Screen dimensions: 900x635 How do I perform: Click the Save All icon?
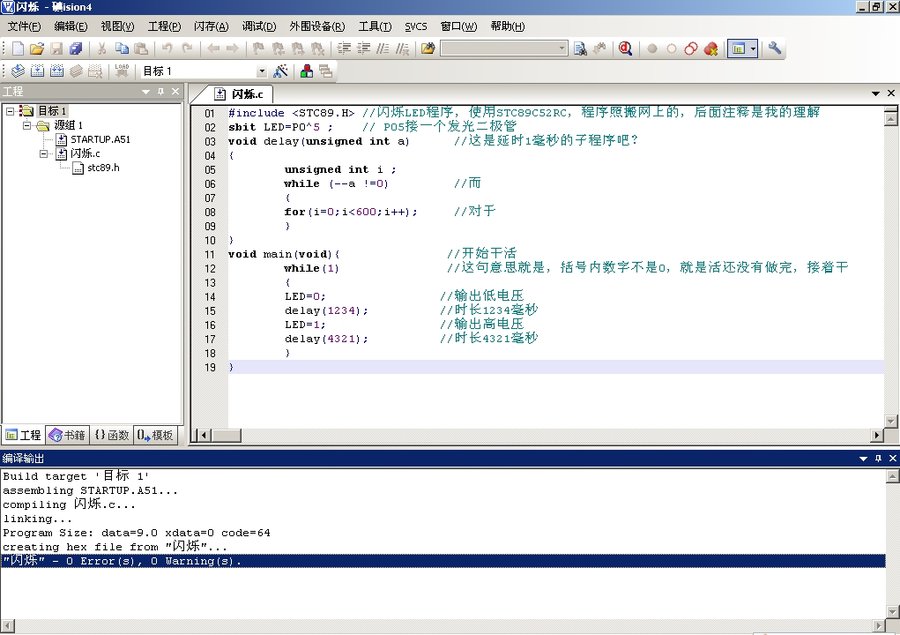pos(76,48)
